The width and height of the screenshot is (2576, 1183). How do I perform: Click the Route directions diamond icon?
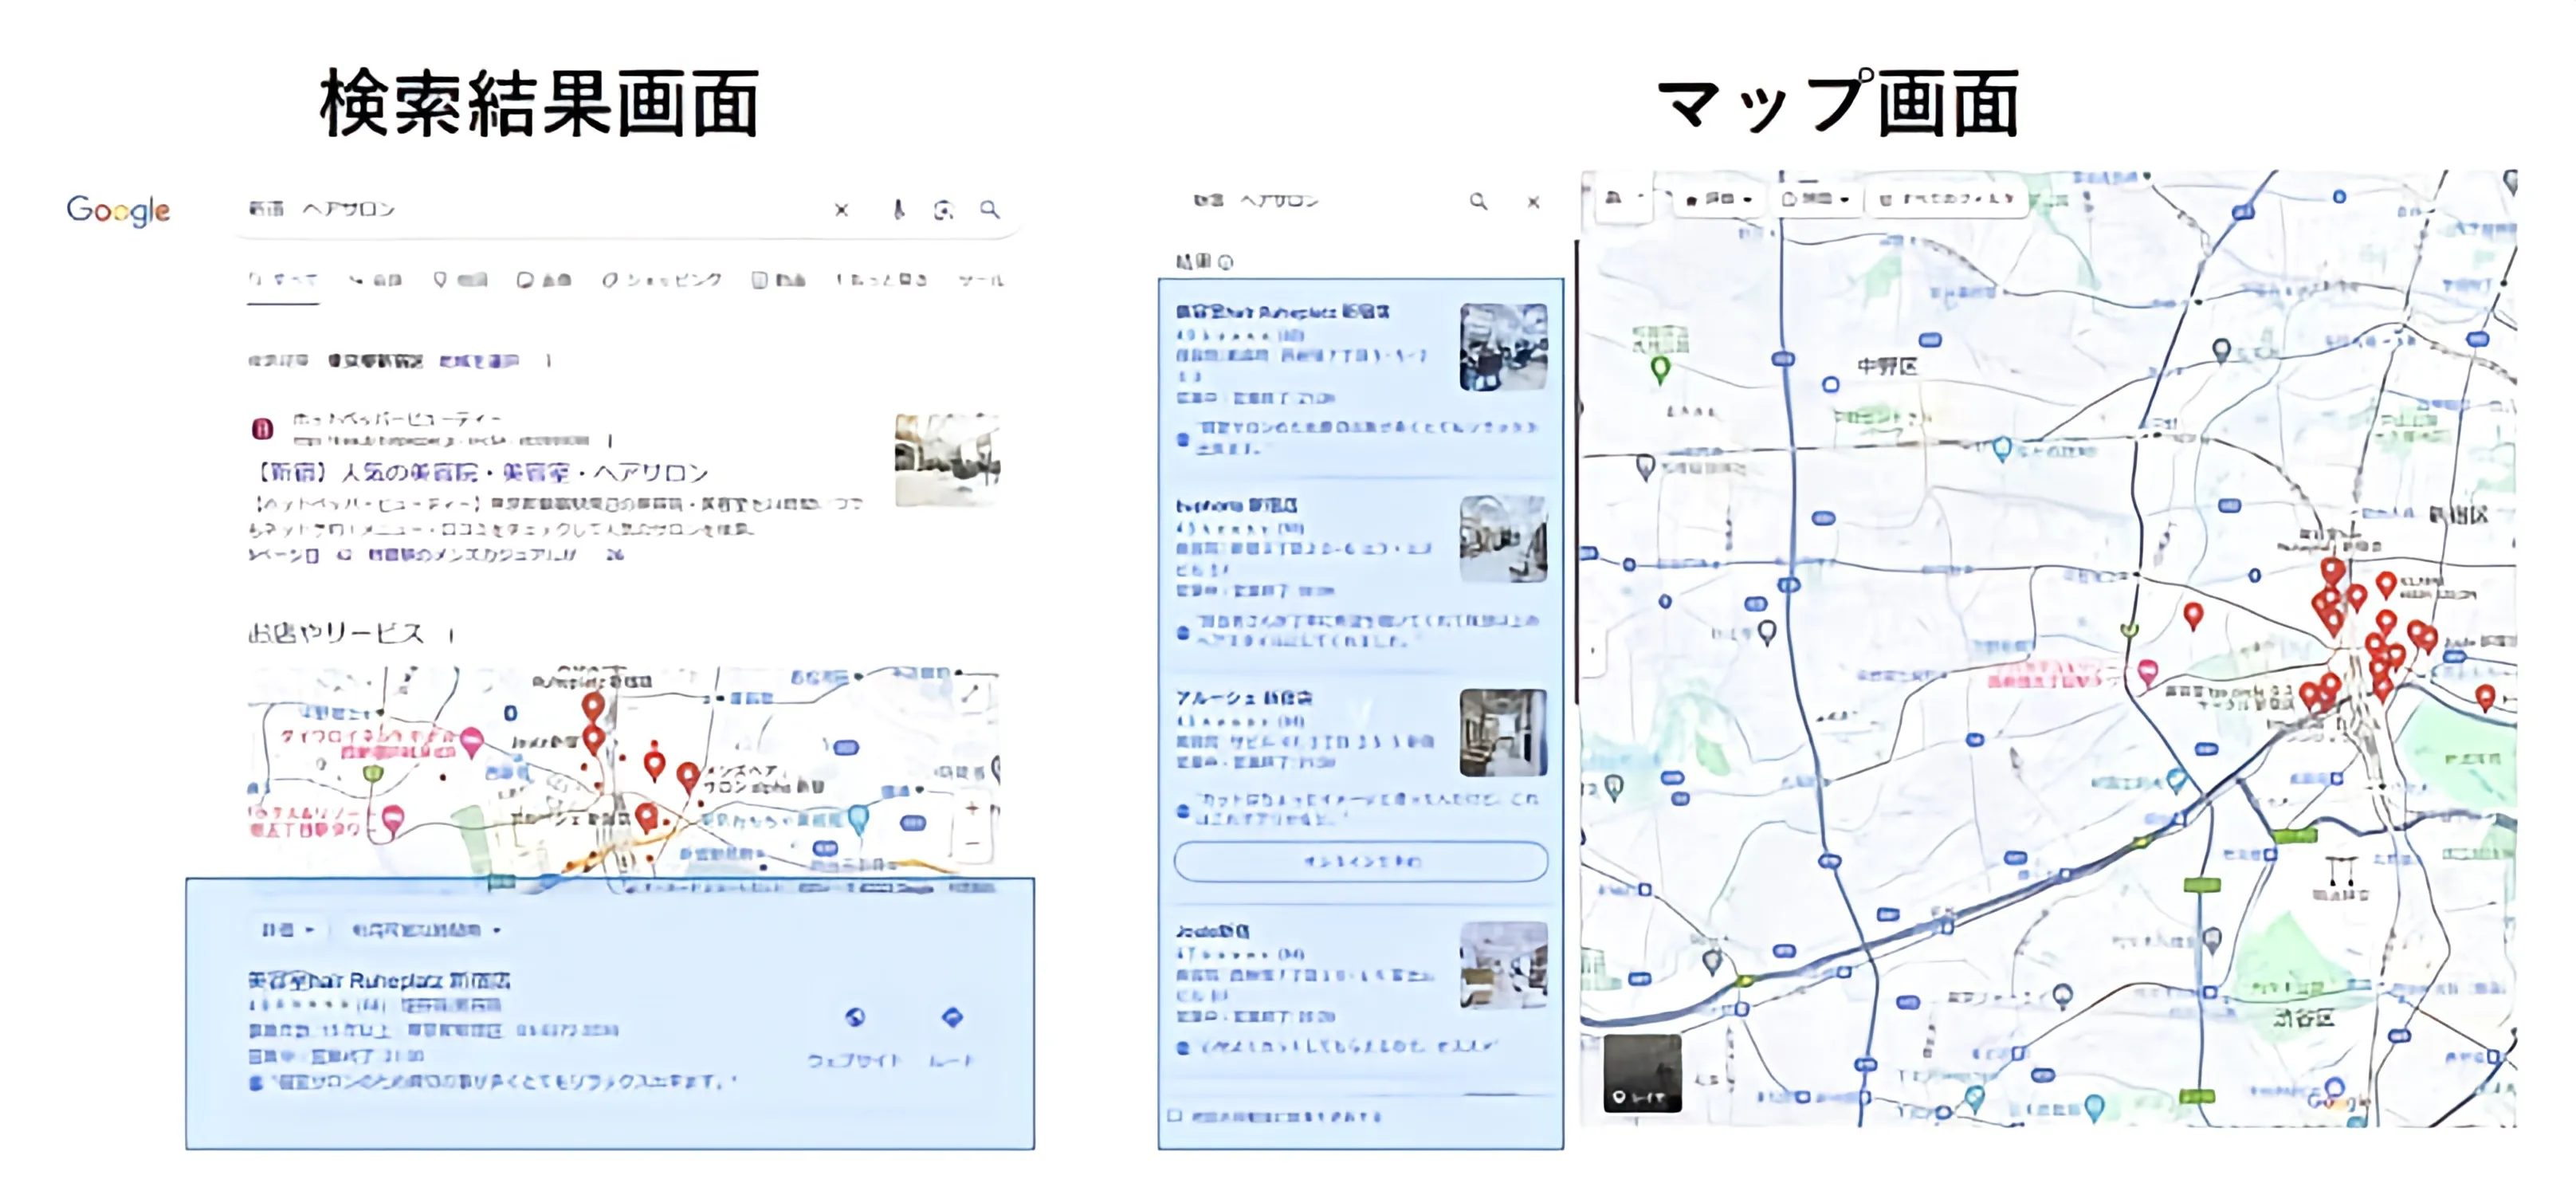pyautogui.click(x=952, y=1018)
